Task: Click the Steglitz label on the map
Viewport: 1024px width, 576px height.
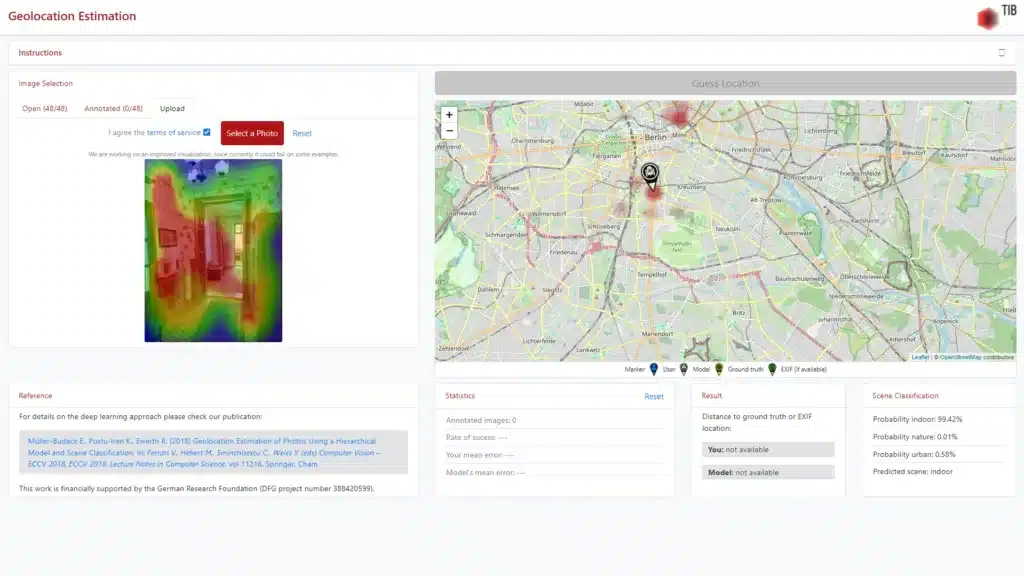Action: click(x=552, y=290)
